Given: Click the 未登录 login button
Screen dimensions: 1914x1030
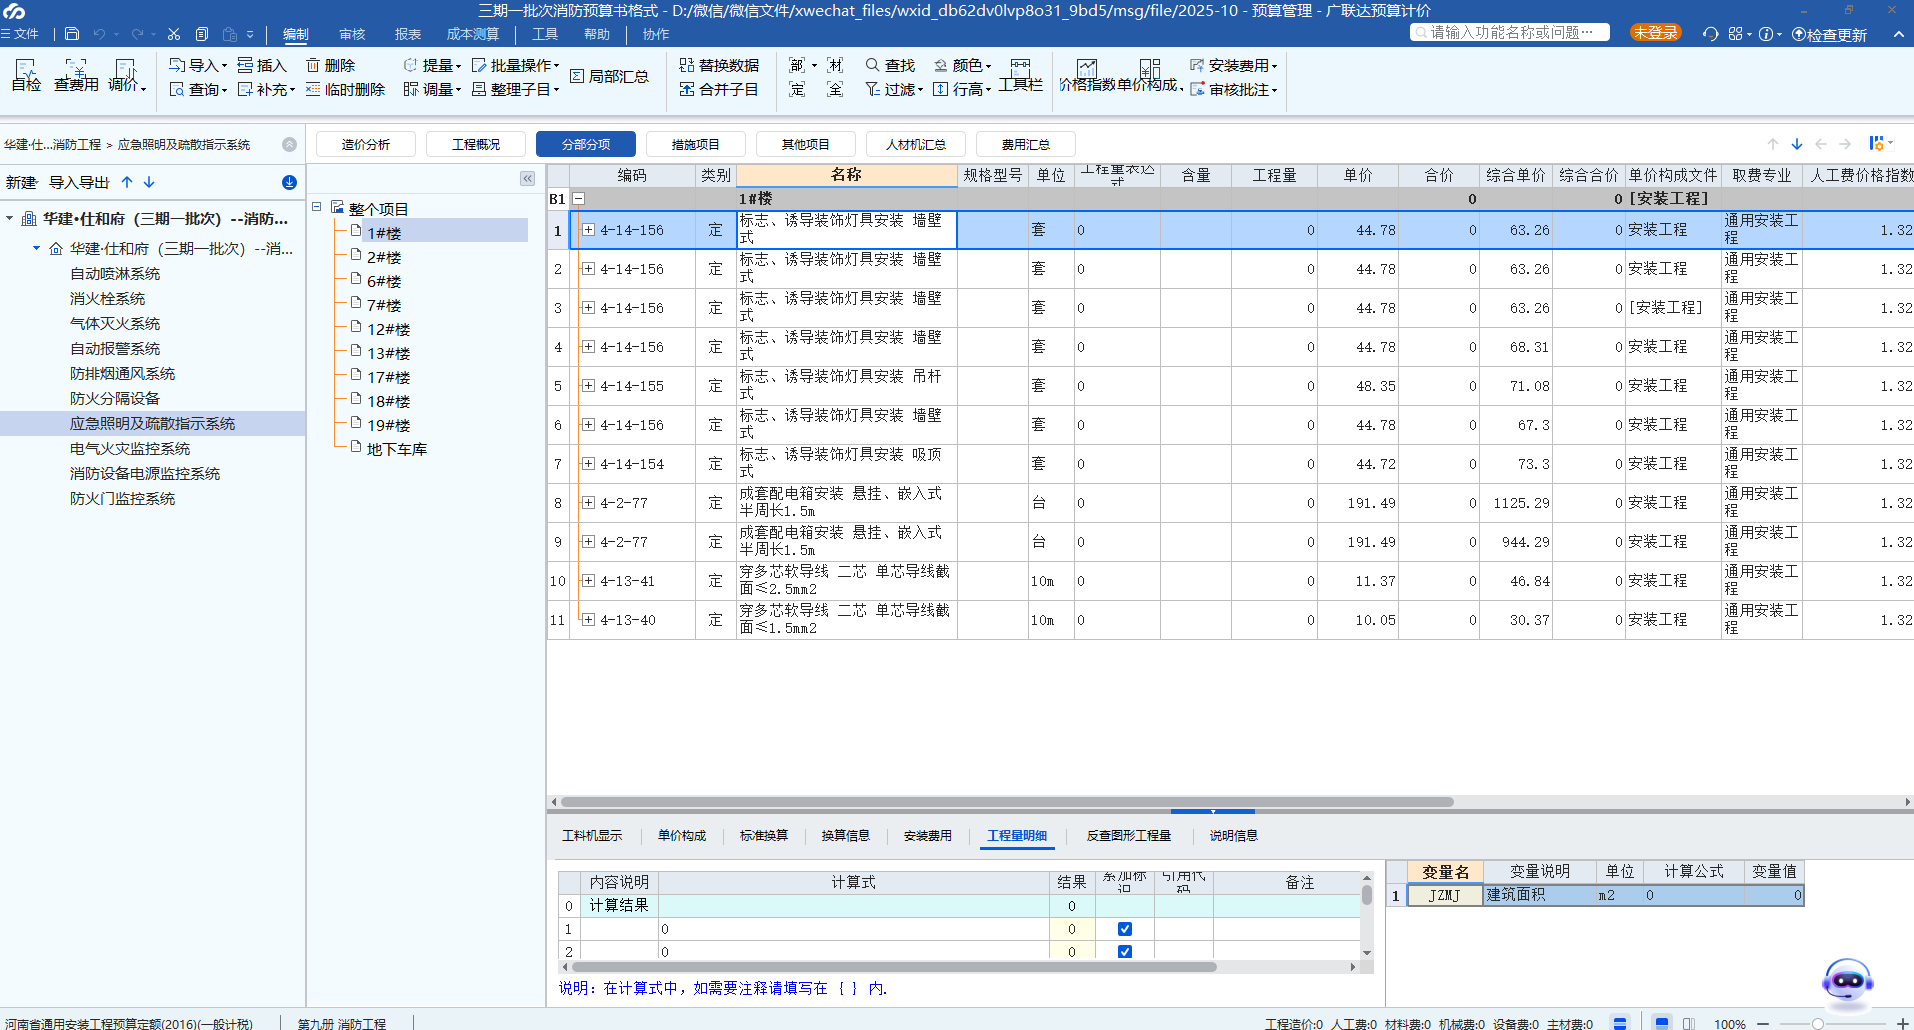Looking at the screenshot, I should point(1655,31).
